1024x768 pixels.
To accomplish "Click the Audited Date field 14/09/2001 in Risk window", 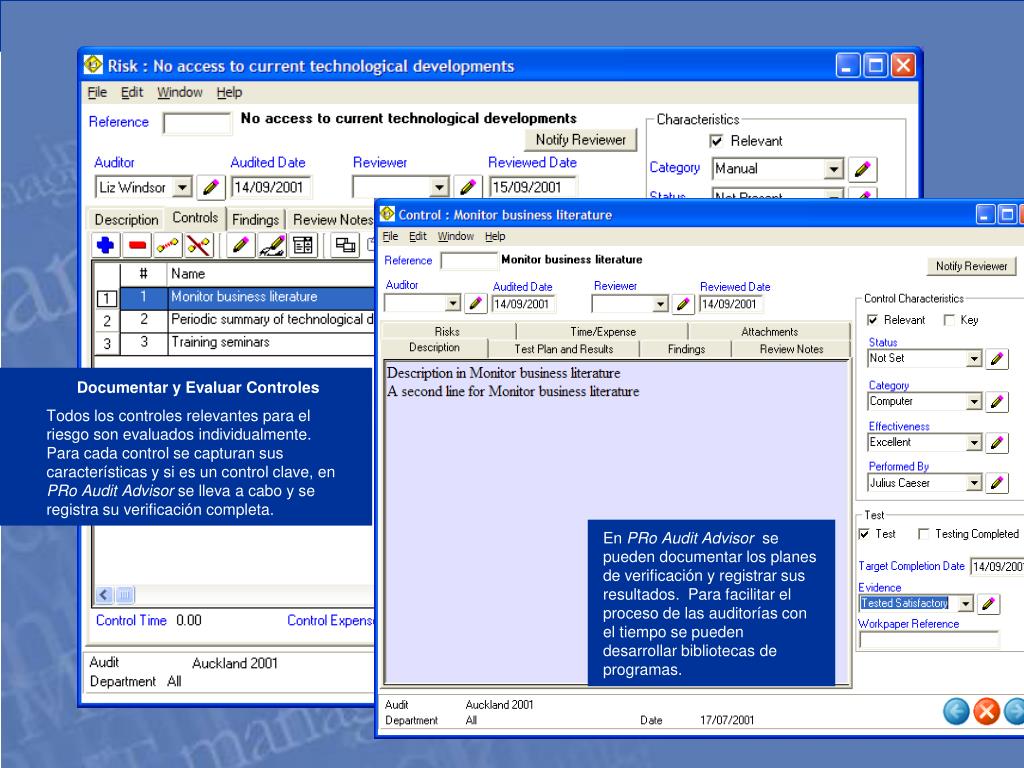I will coord(271,187).
